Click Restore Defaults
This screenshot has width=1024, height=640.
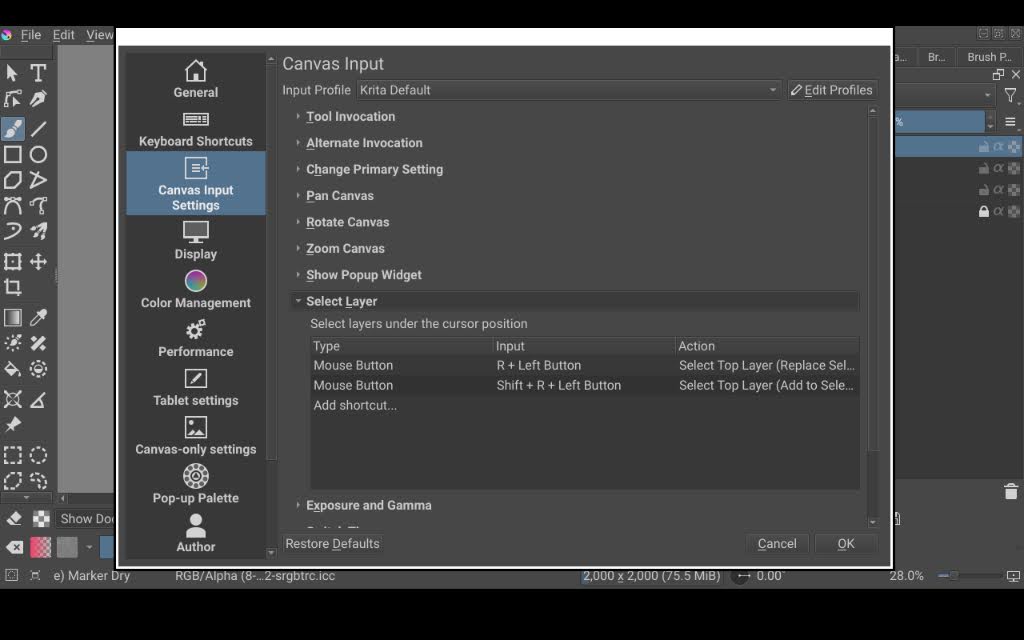tap(332, 543)
